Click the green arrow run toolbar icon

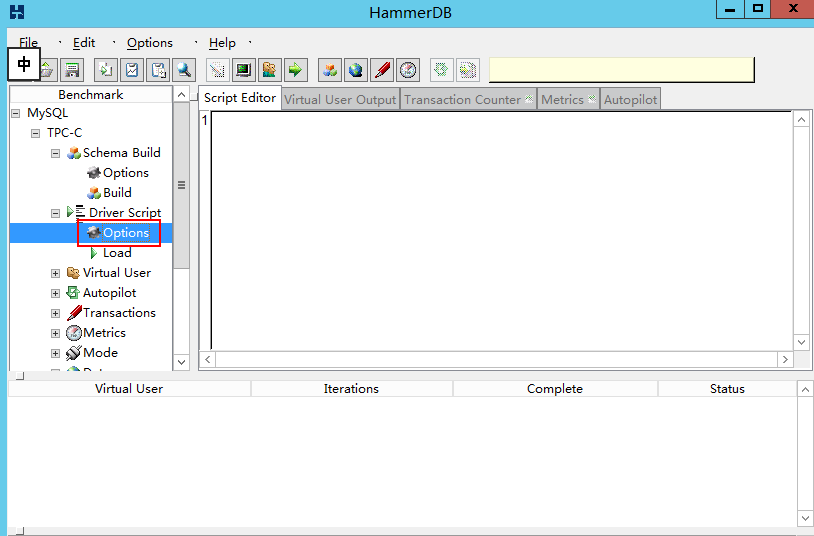[x=295, y=70]
